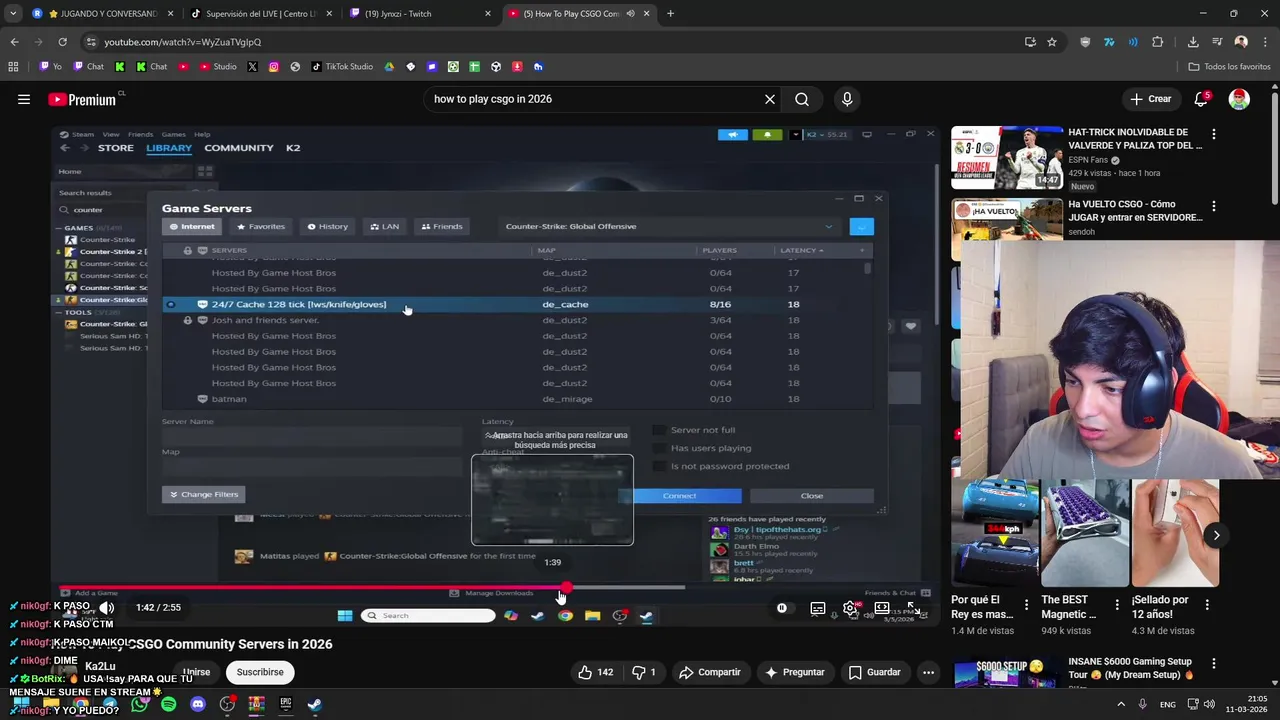Switch to Jynxzi Twitch tab
Screen dimensions: 1280x720
click(x=421, y=14)
